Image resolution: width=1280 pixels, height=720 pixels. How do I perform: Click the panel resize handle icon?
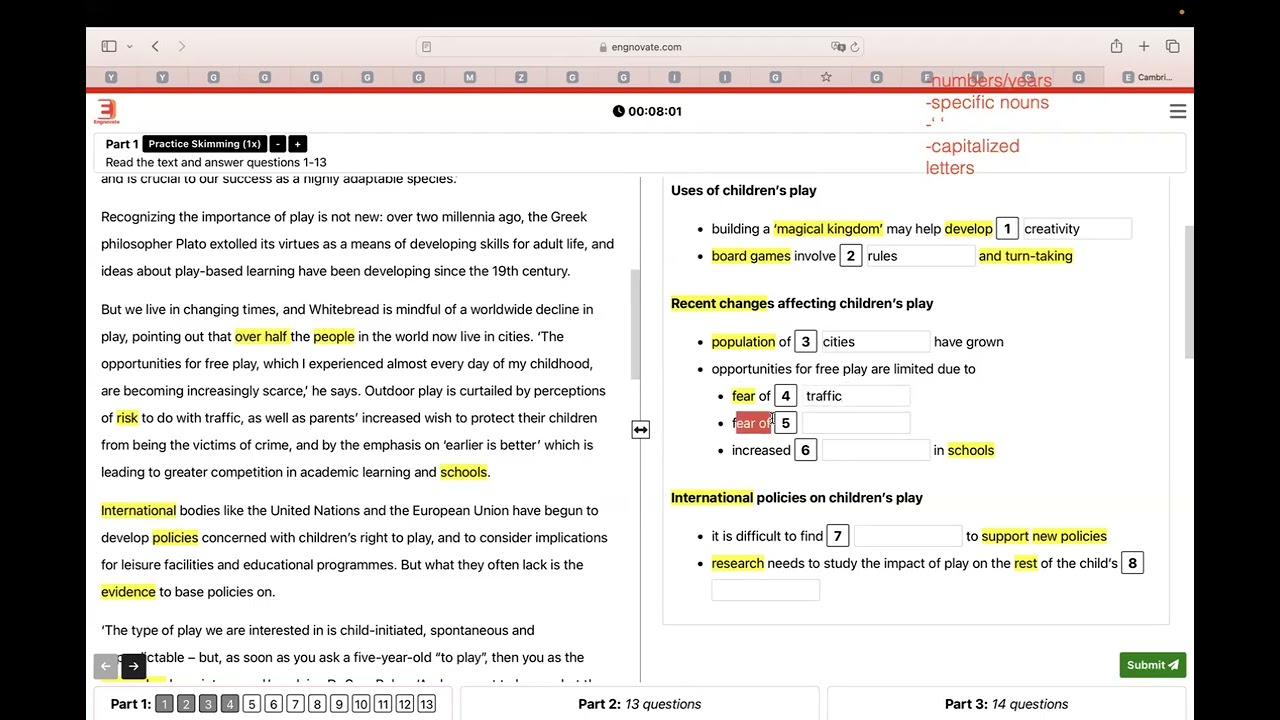point(641,430)
